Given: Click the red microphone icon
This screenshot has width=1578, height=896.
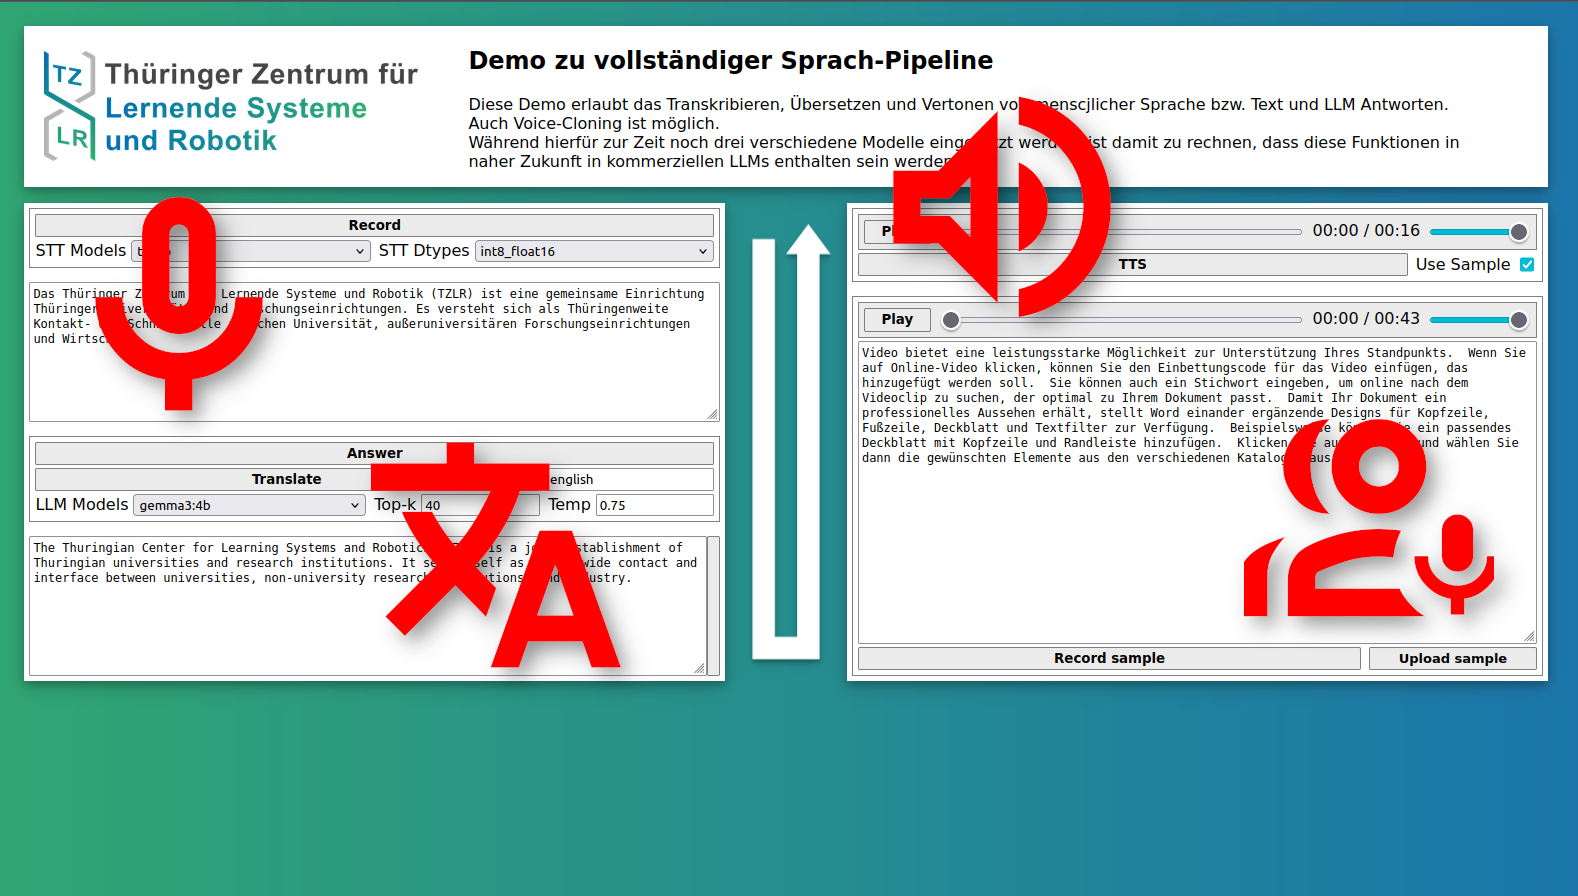Looking at the screenshot, I should point(178,300).
